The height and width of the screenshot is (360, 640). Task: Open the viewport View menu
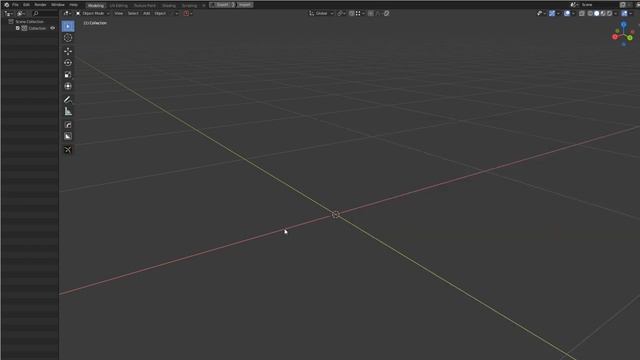coord(118,13)
